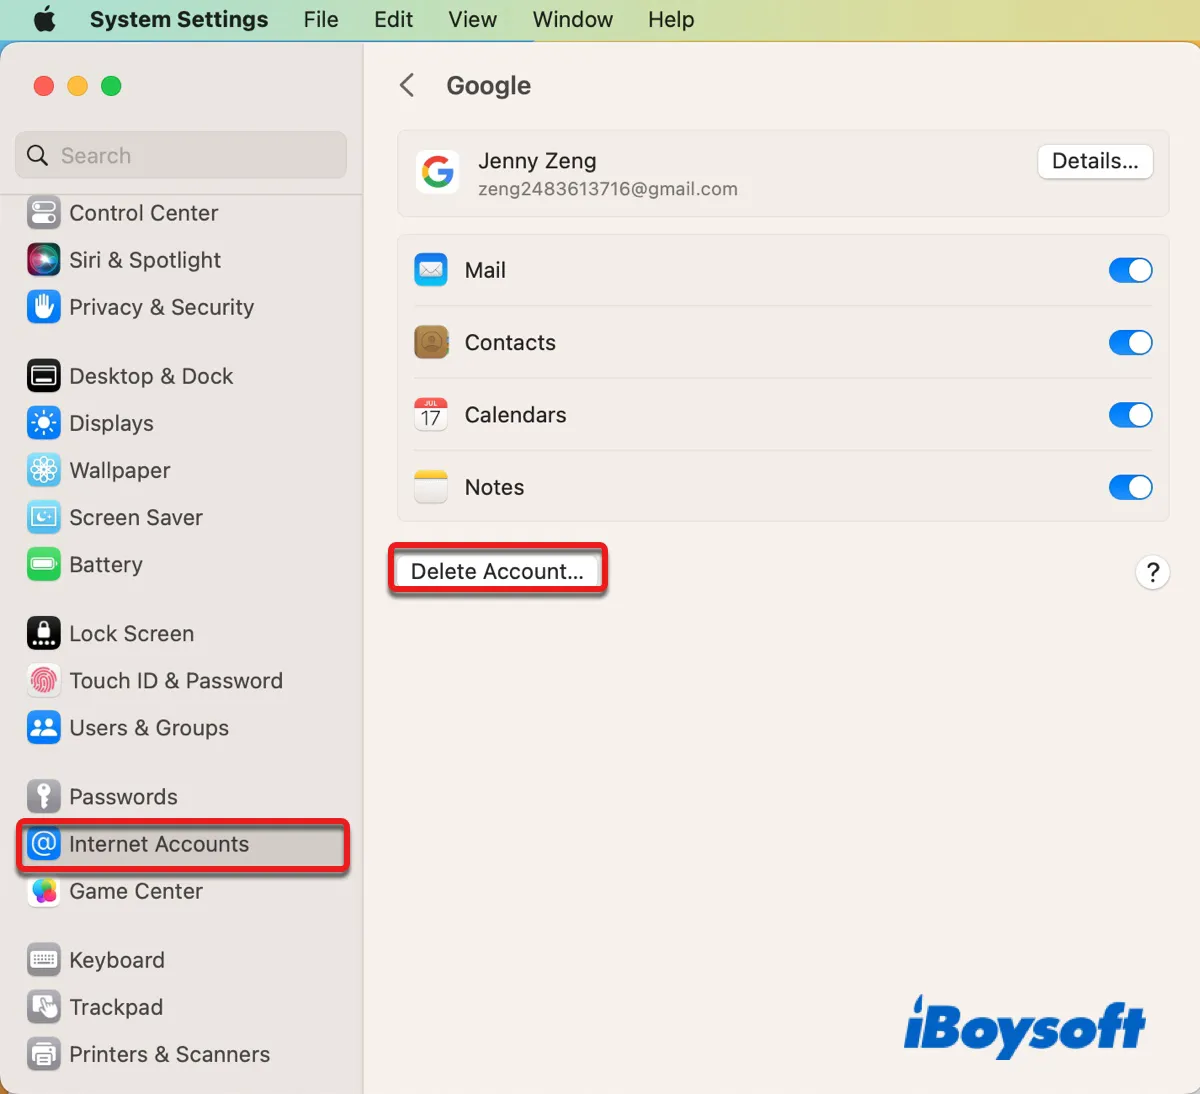Click the Contacts book icon

[431, 342]
